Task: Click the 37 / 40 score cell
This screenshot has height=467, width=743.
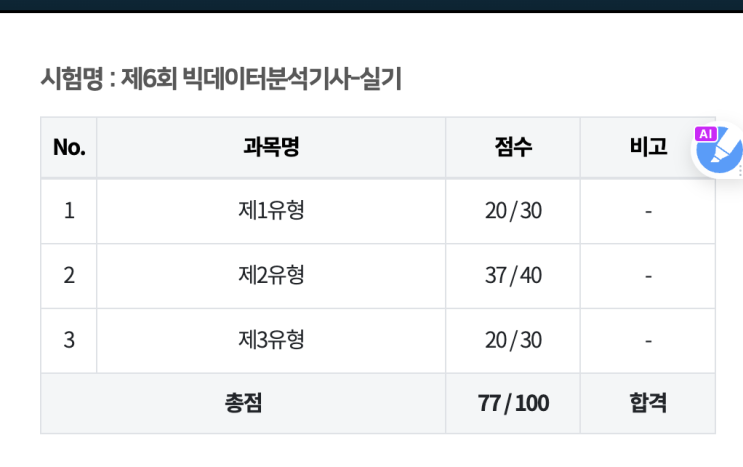Action: coord(513,276)
